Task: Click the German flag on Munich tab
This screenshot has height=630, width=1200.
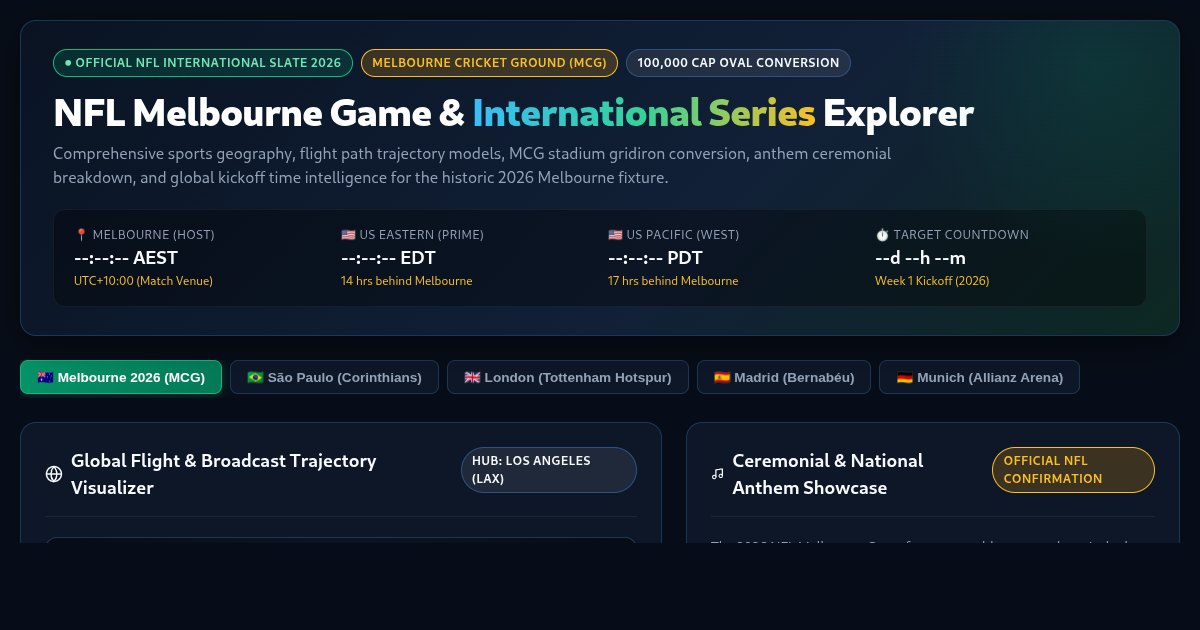Action: [x=904, y=377]
